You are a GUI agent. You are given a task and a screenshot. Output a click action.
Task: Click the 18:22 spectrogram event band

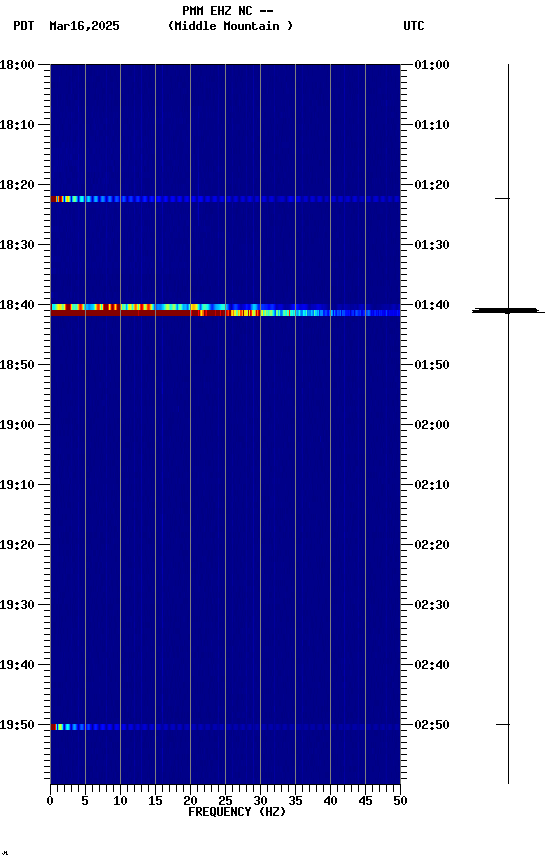coord(225,199)
